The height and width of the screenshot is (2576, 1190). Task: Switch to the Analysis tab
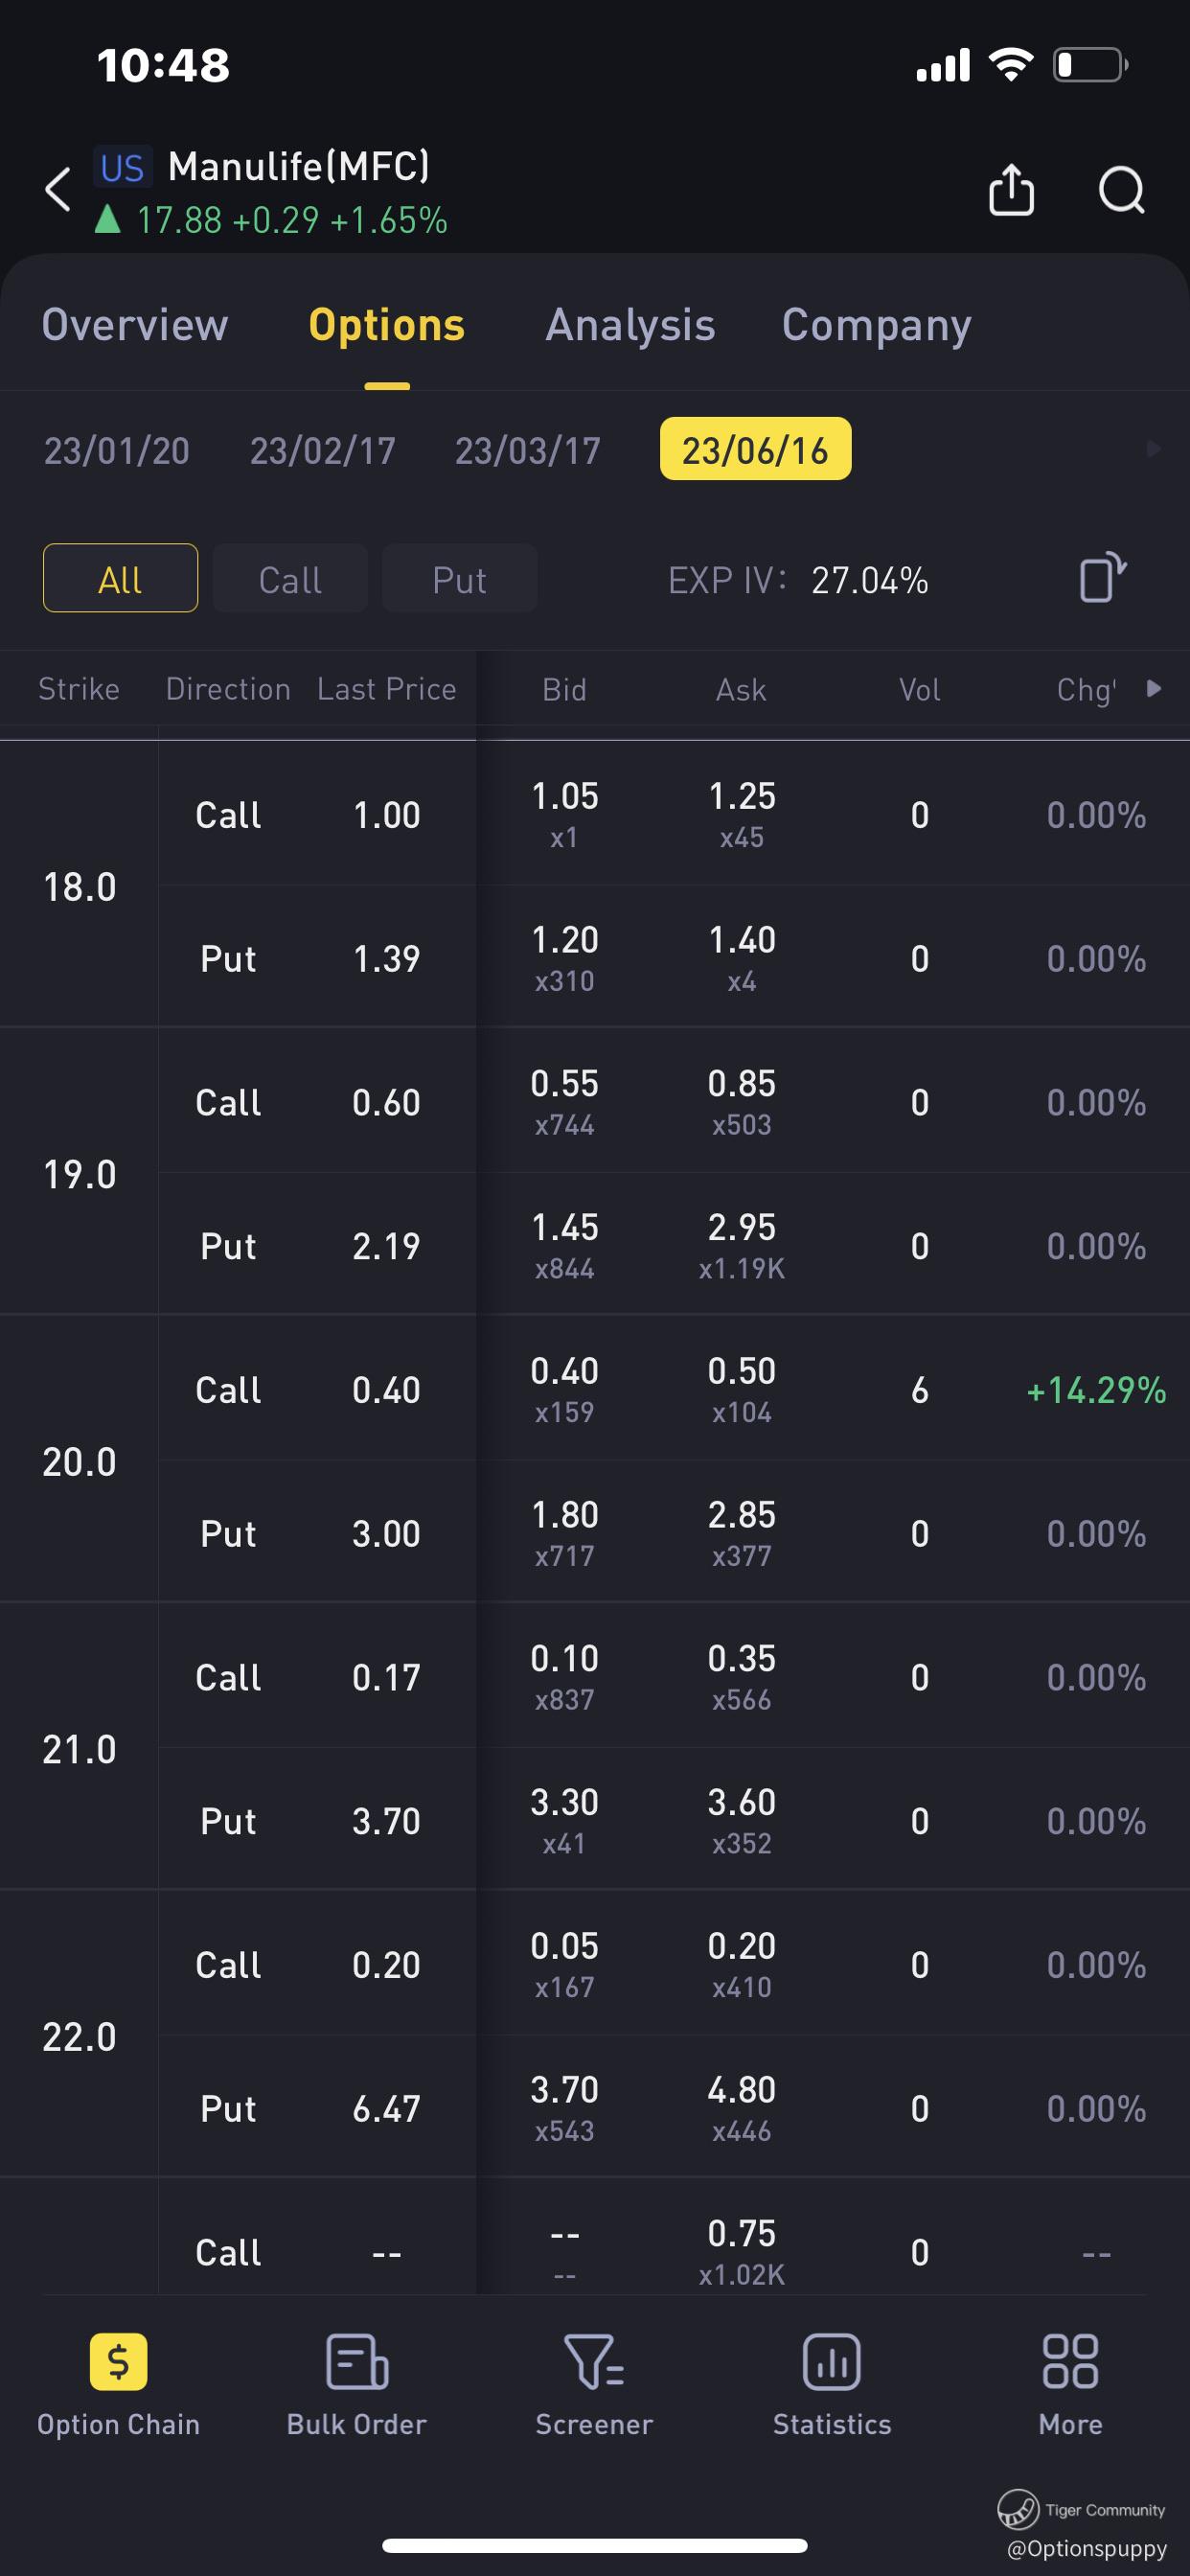coord(630,325)
